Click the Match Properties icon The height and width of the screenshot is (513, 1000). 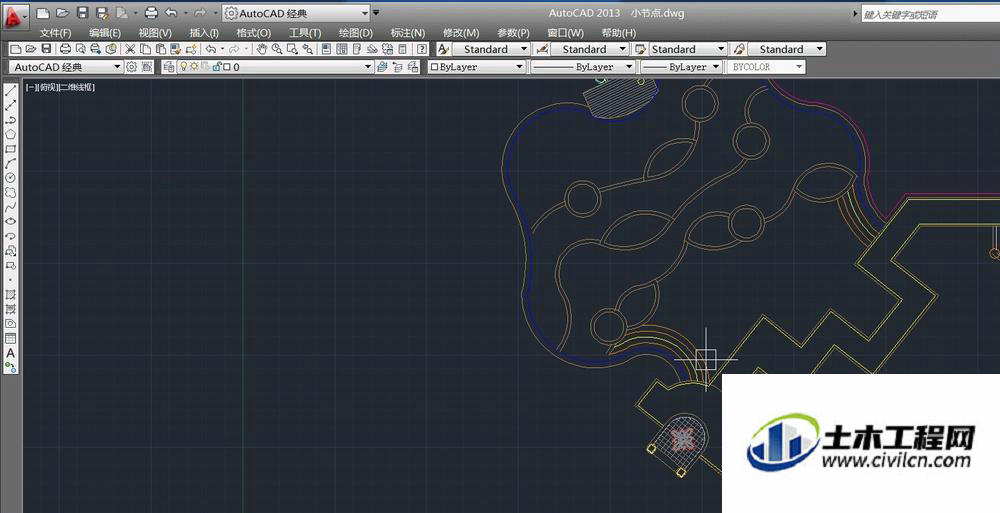[175, 49]
